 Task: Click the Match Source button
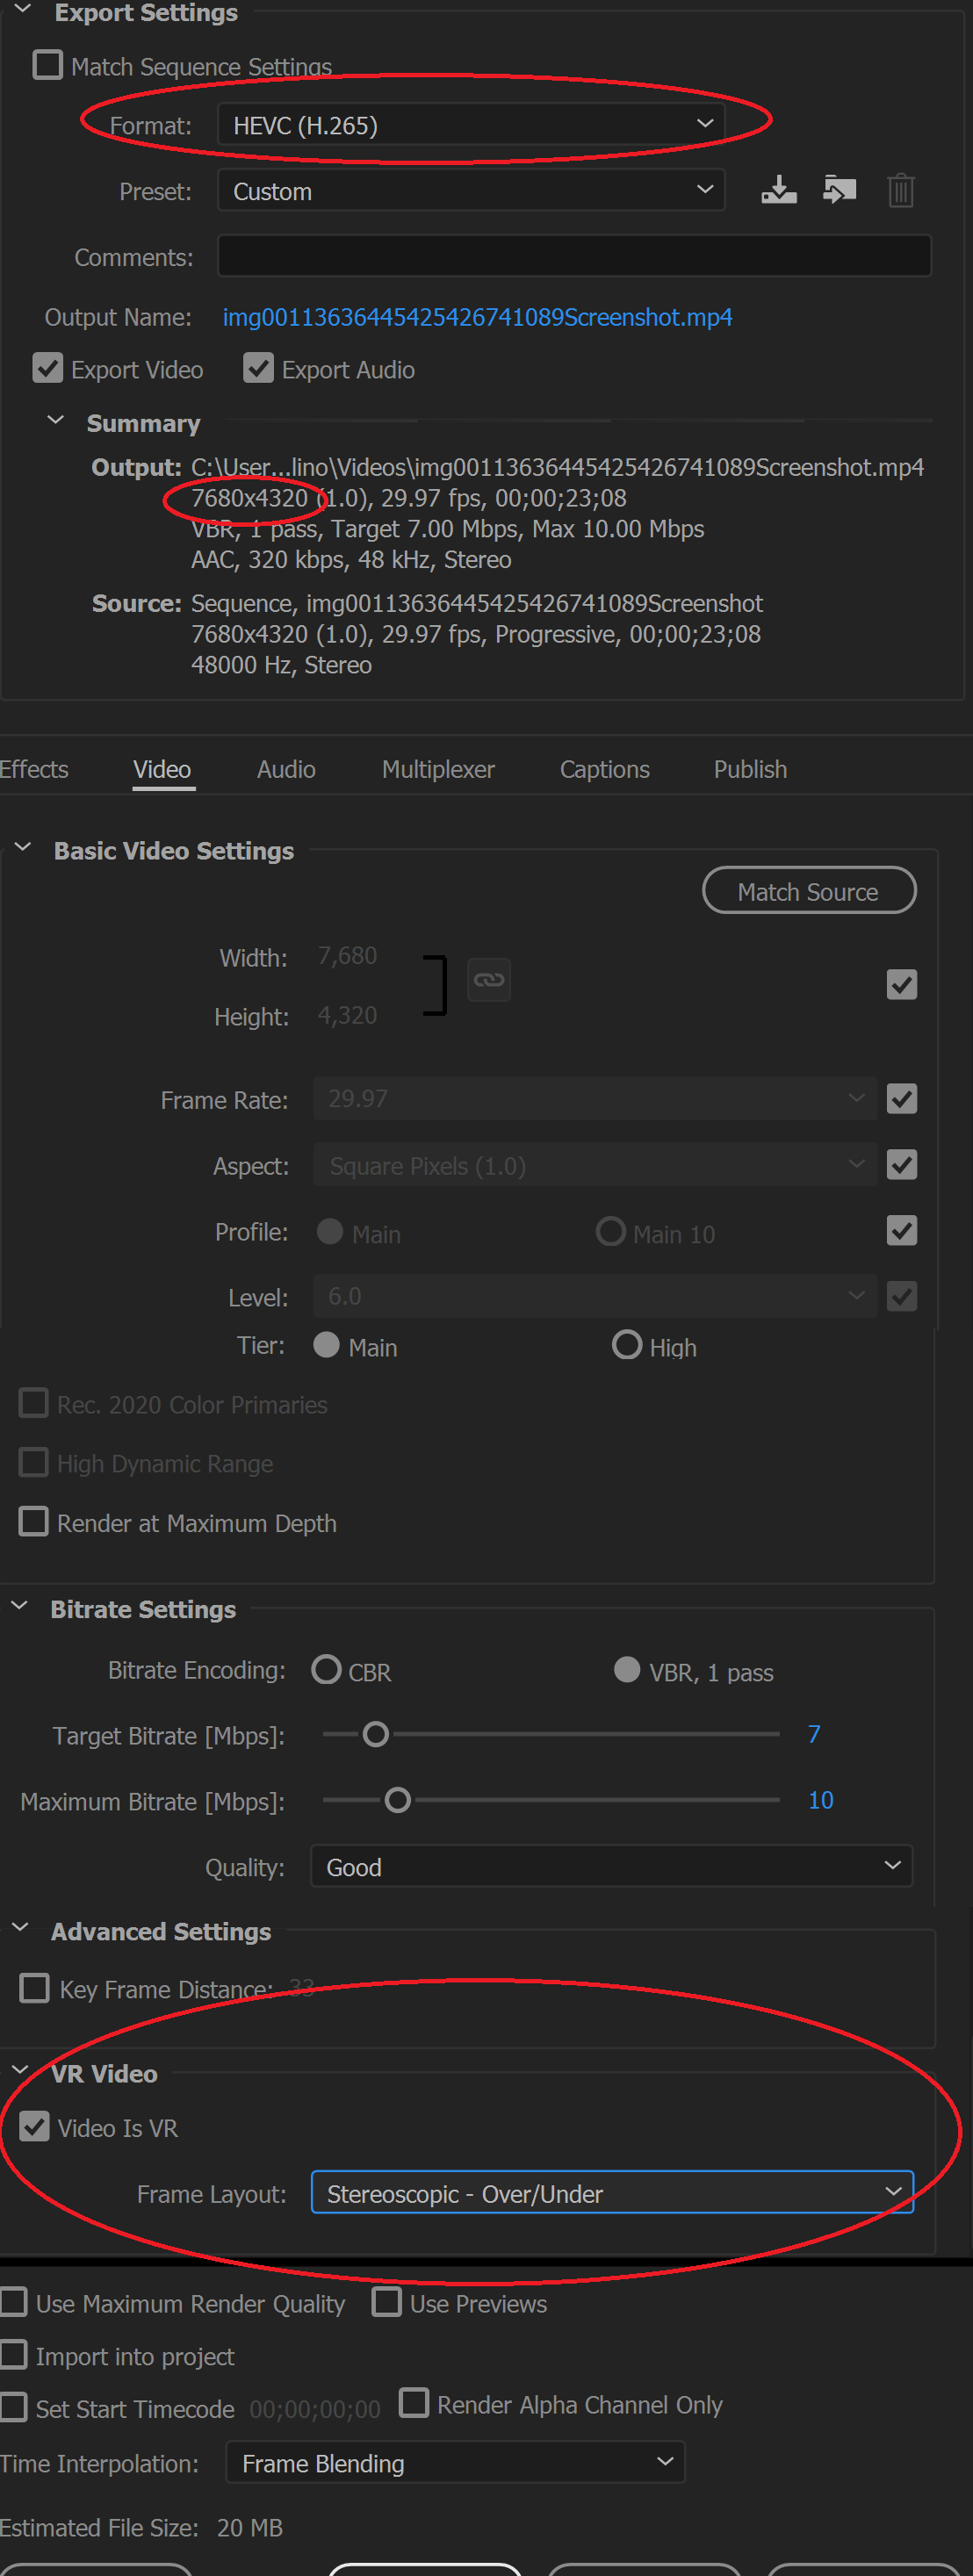[808, 891]
